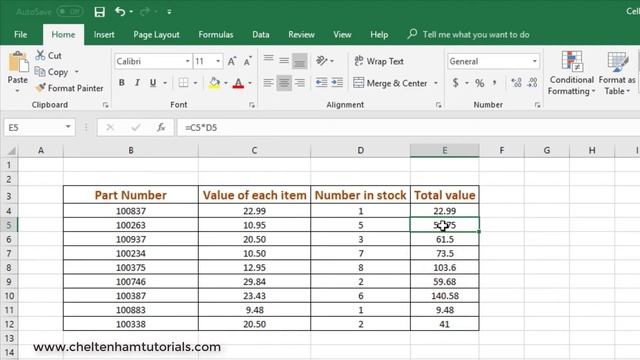Expand the Copy dropdown arrow

click(x=76, y=72)
